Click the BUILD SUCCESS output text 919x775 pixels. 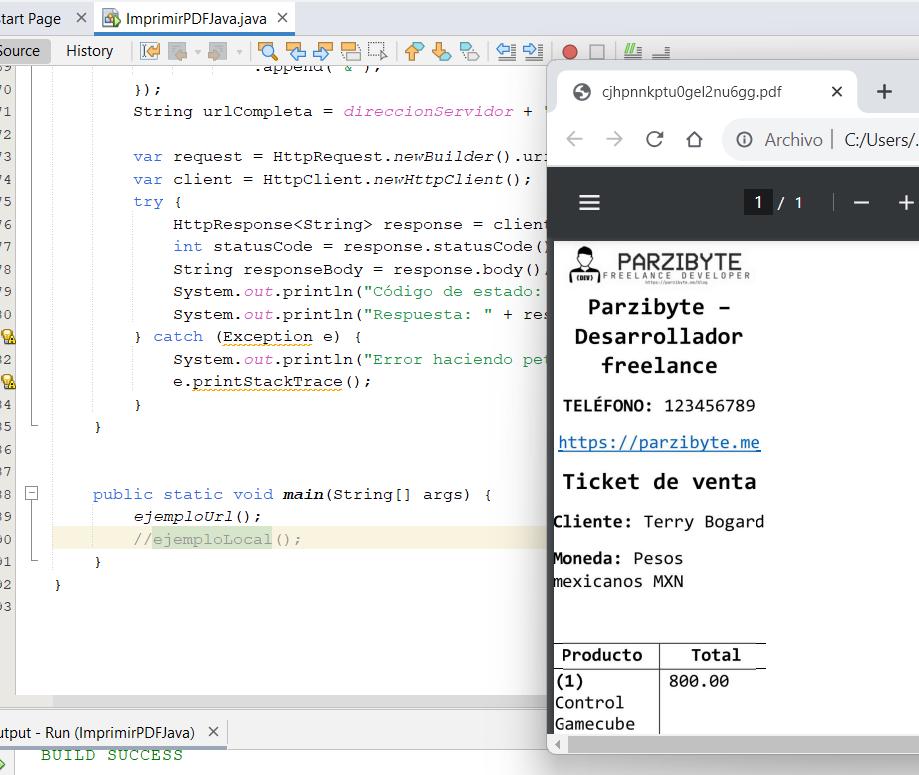point(112,755)
